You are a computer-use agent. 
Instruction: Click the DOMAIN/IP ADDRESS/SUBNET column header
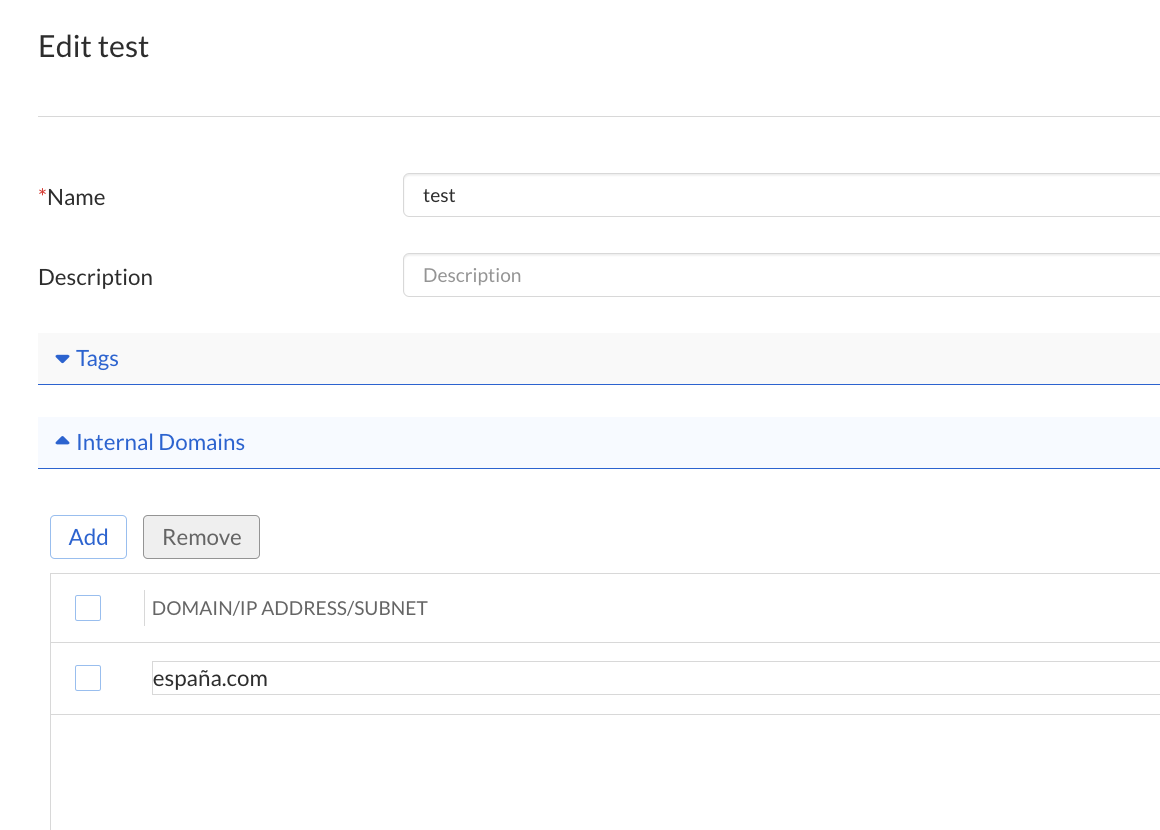click(289, 608)
